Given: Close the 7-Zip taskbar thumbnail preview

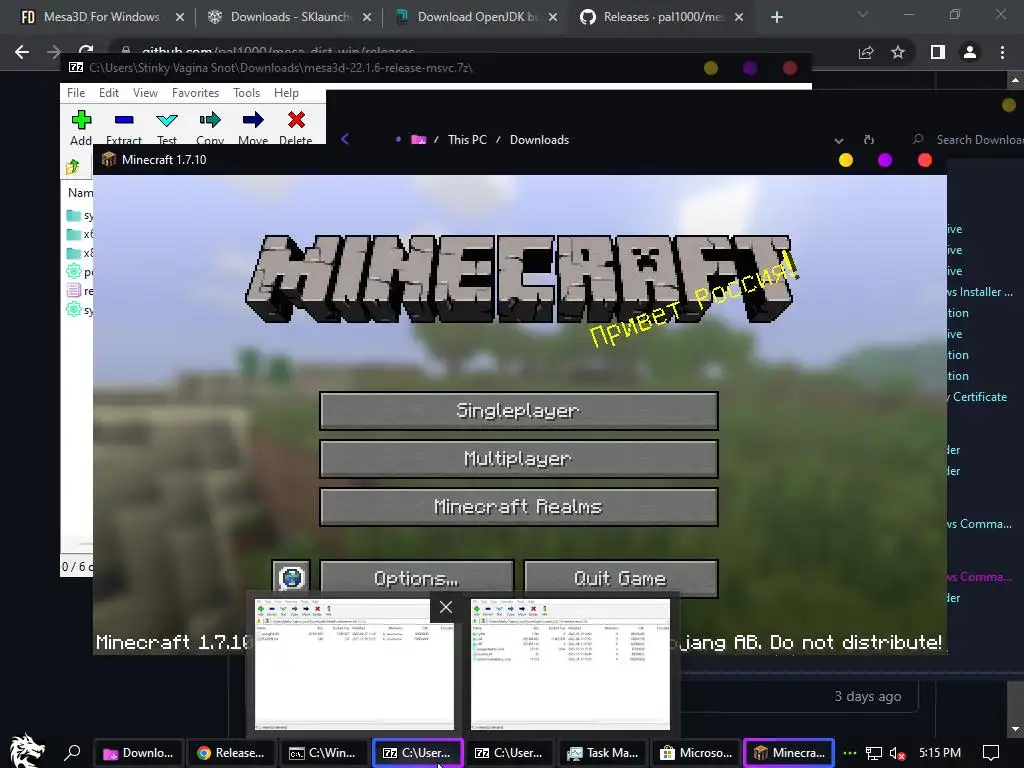Looking at the screenshot, I should tap(446, 607).
